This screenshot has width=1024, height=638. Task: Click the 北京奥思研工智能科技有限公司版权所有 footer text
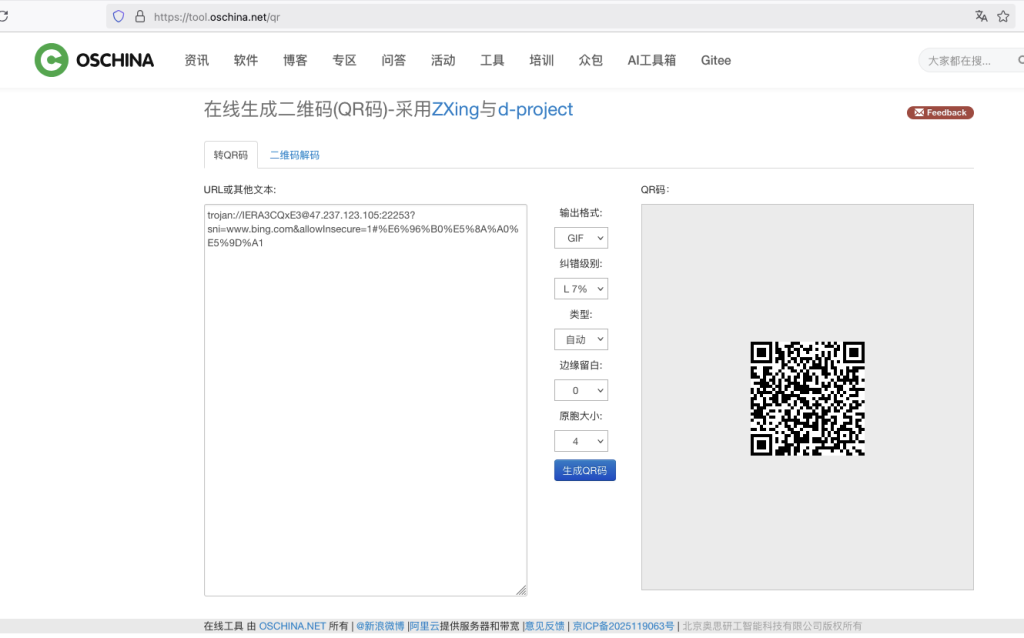[x=772, y=626]
